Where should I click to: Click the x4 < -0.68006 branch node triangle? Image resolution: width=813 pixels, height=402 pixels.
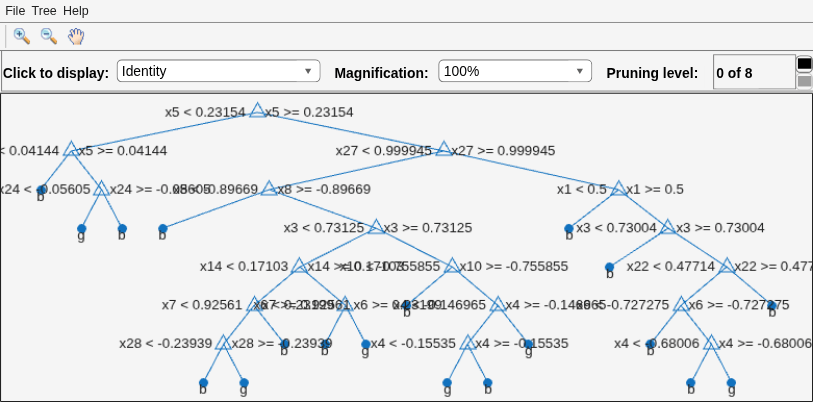tap(711, 343)
